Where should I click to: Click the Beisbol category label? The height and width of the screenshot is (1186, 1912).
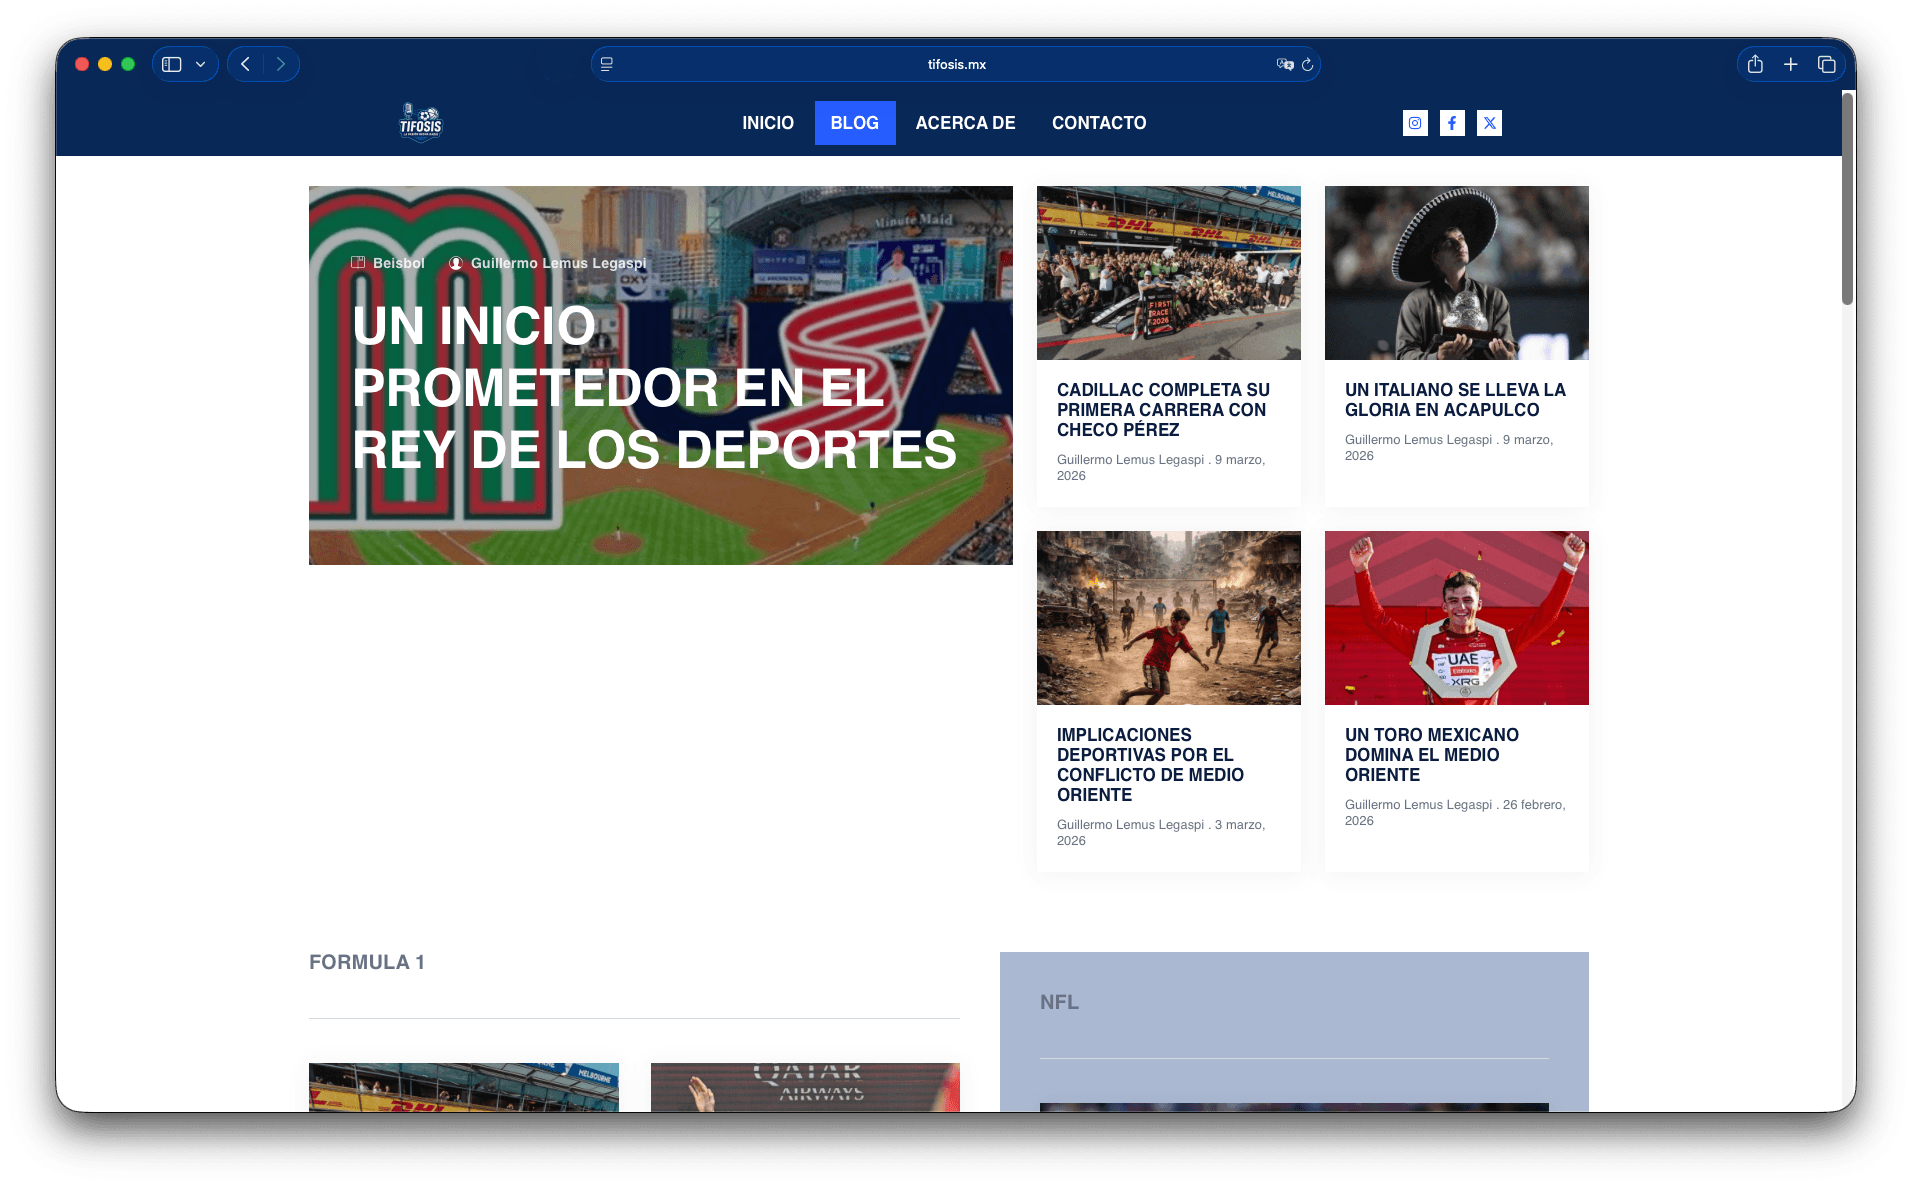(x=399, y=263)
